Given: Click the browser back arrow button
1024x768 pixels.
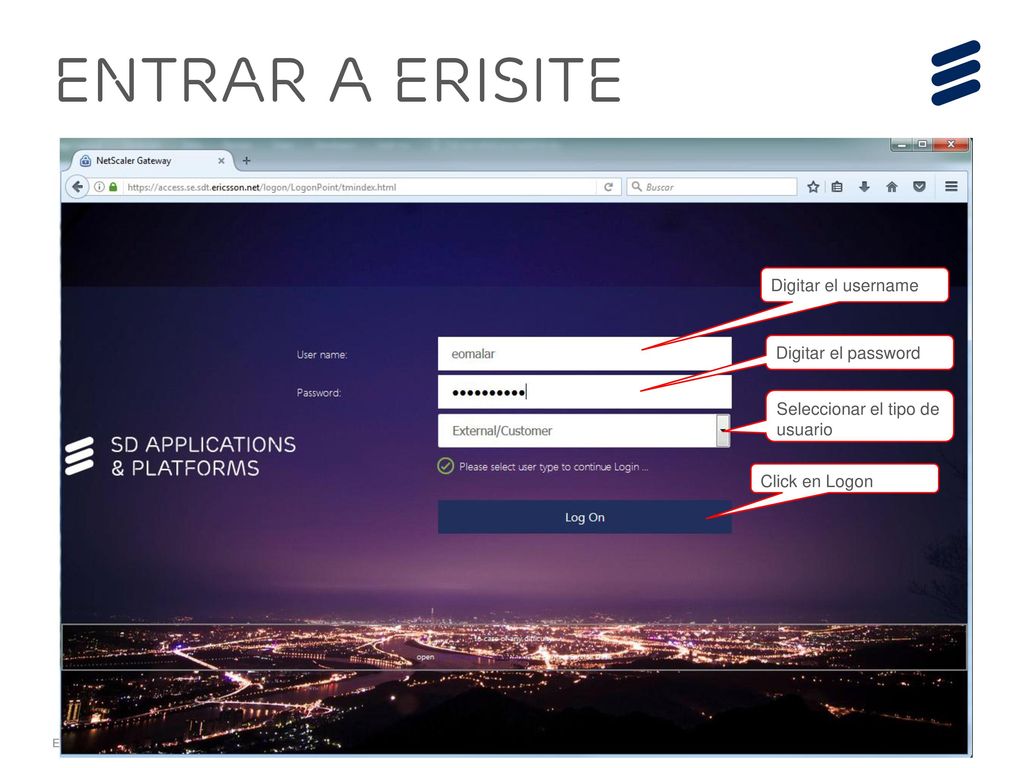Looking at the screenshot, I should tap(78, 187).
